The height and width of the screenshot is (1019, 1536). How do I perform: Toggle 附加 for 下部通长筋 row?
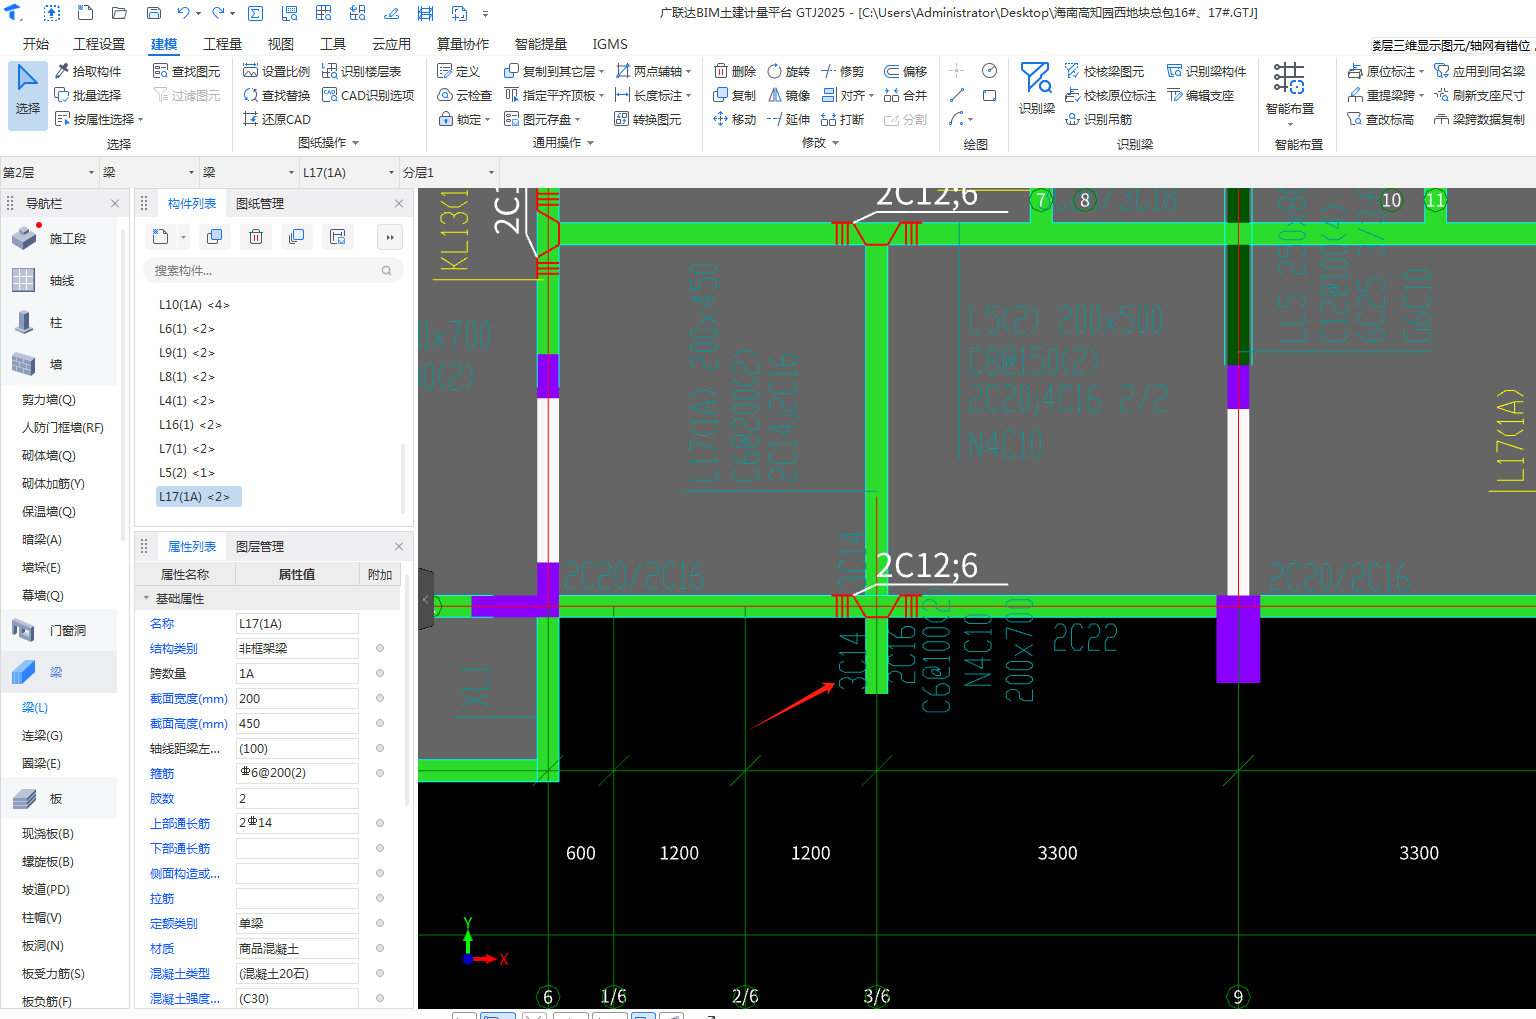pos(380,848)
